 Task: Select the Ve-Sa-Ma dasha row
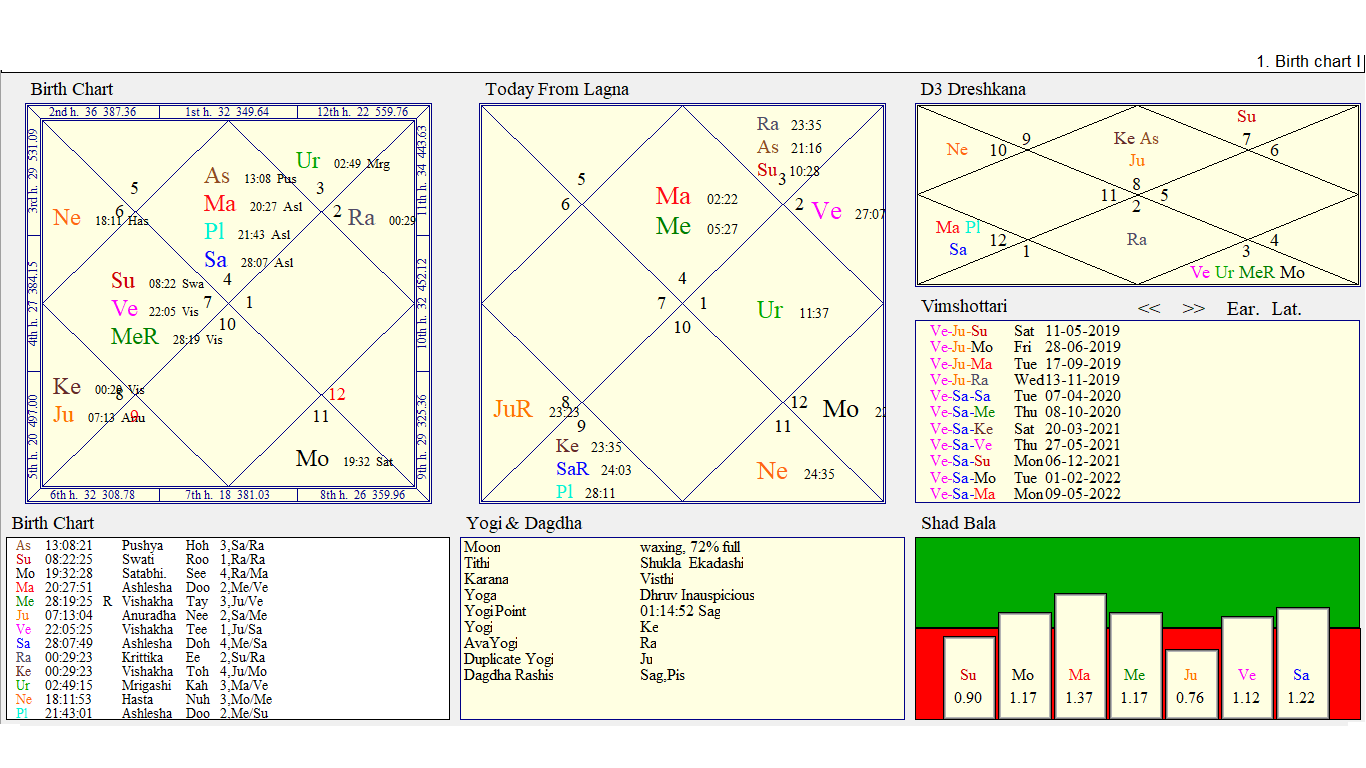coord(1026,494)
